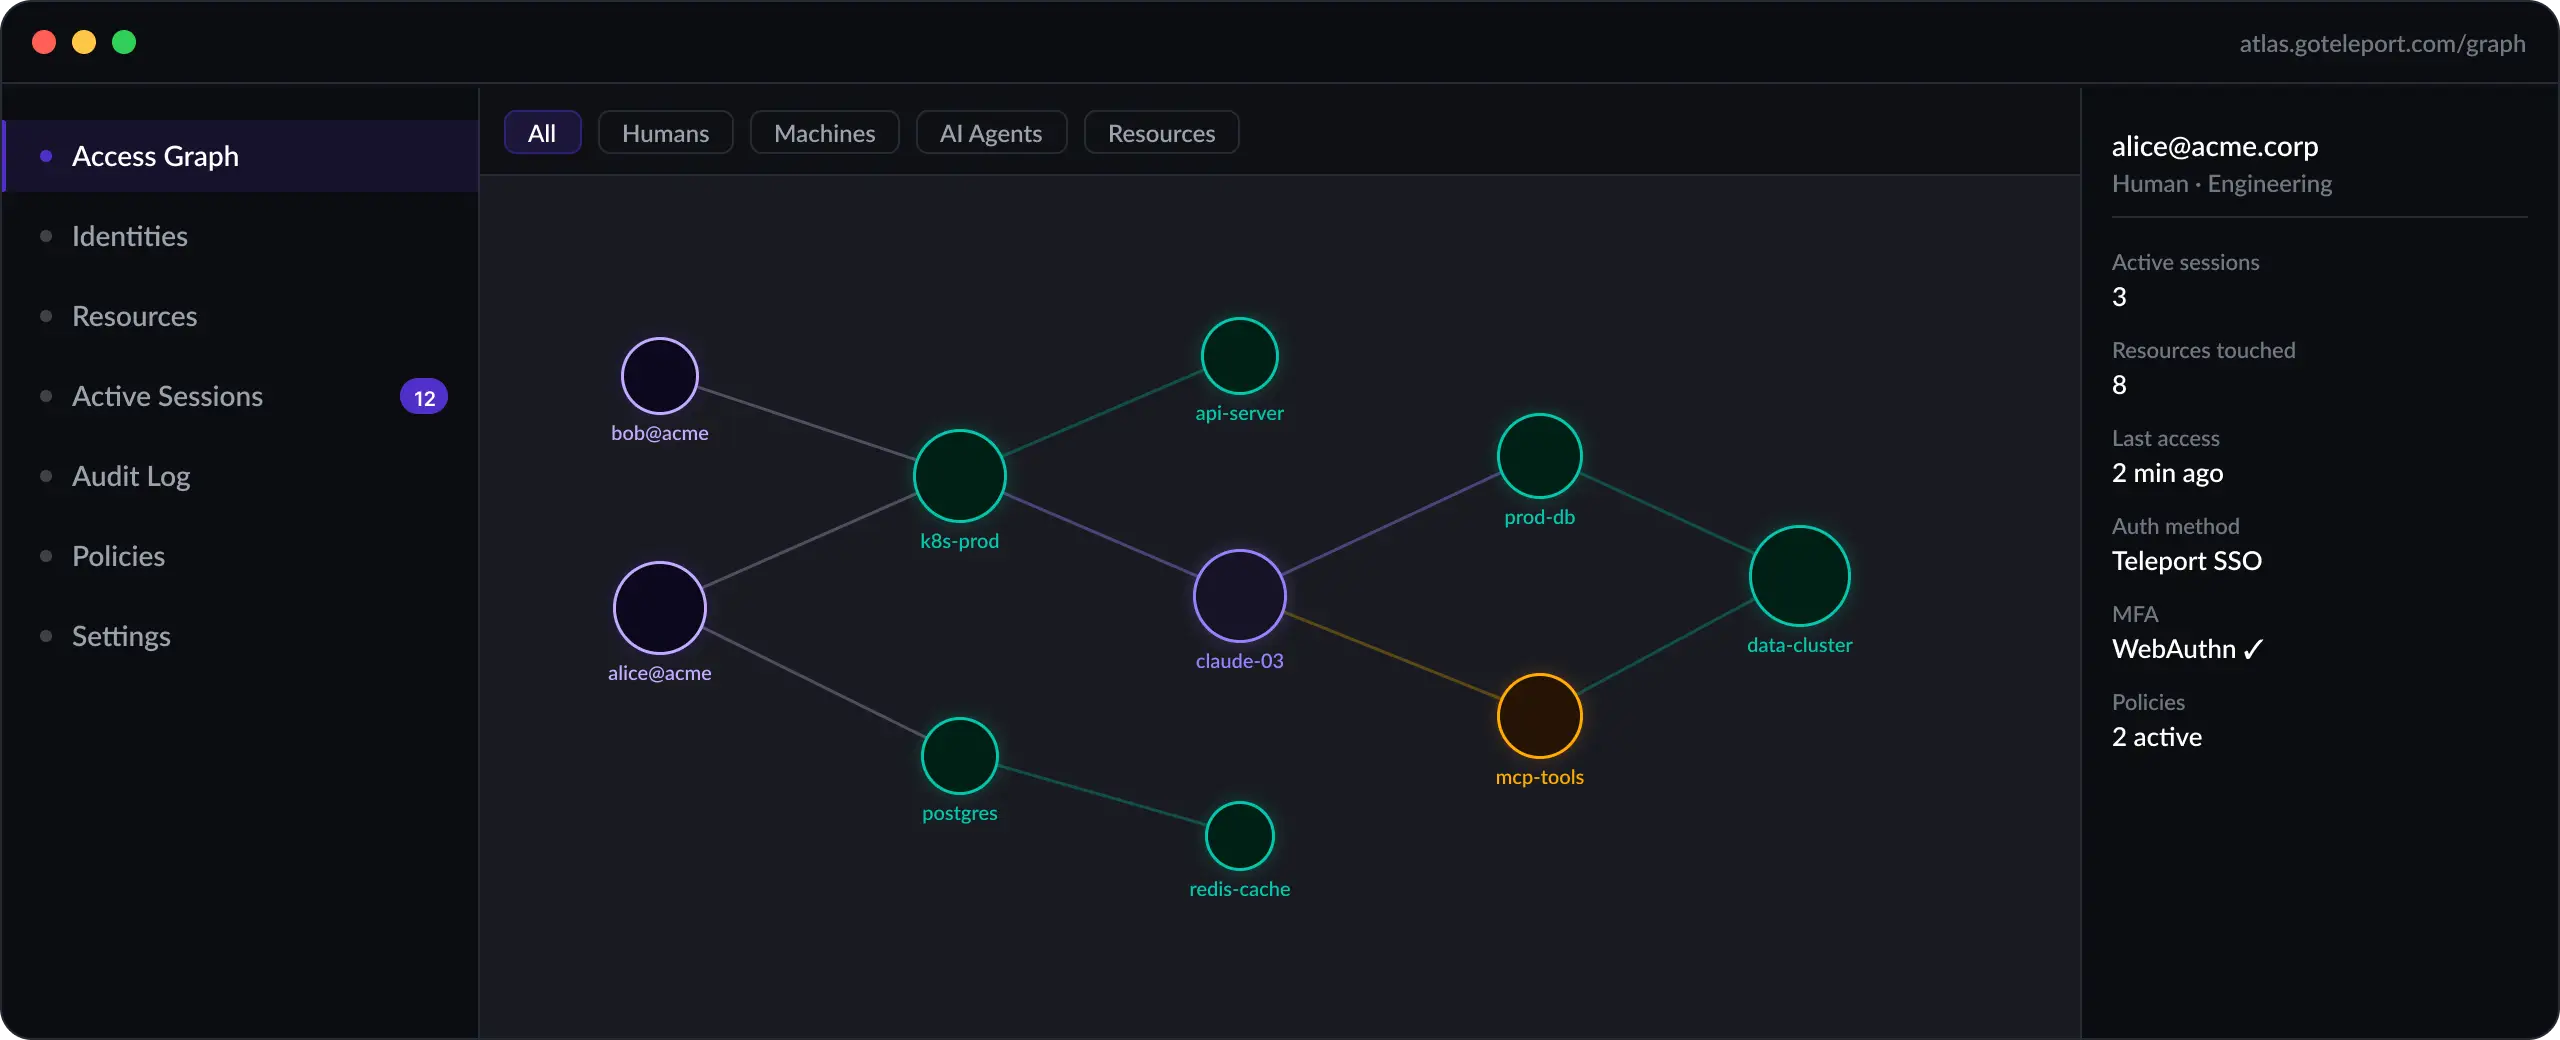2560x1040 pixels.
Task: Click the '2 active' policies value
Action: [x=2156, y=737]
